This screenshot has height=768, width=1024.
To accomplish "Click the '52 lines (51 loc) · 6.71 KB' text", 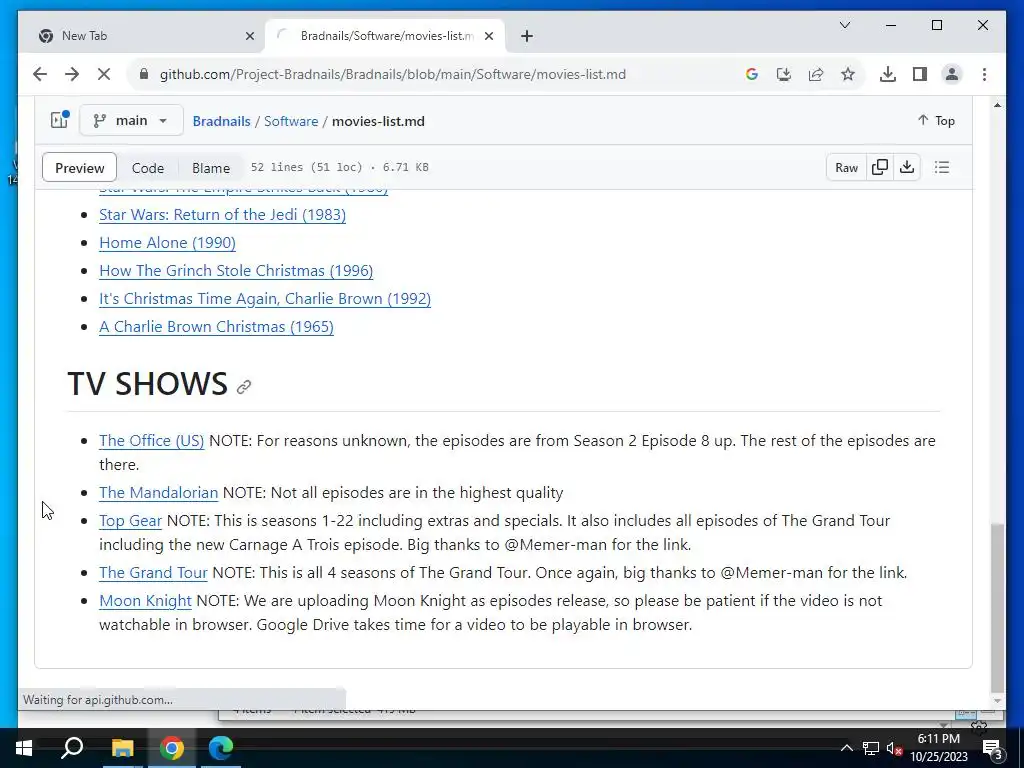I will 340,167.
